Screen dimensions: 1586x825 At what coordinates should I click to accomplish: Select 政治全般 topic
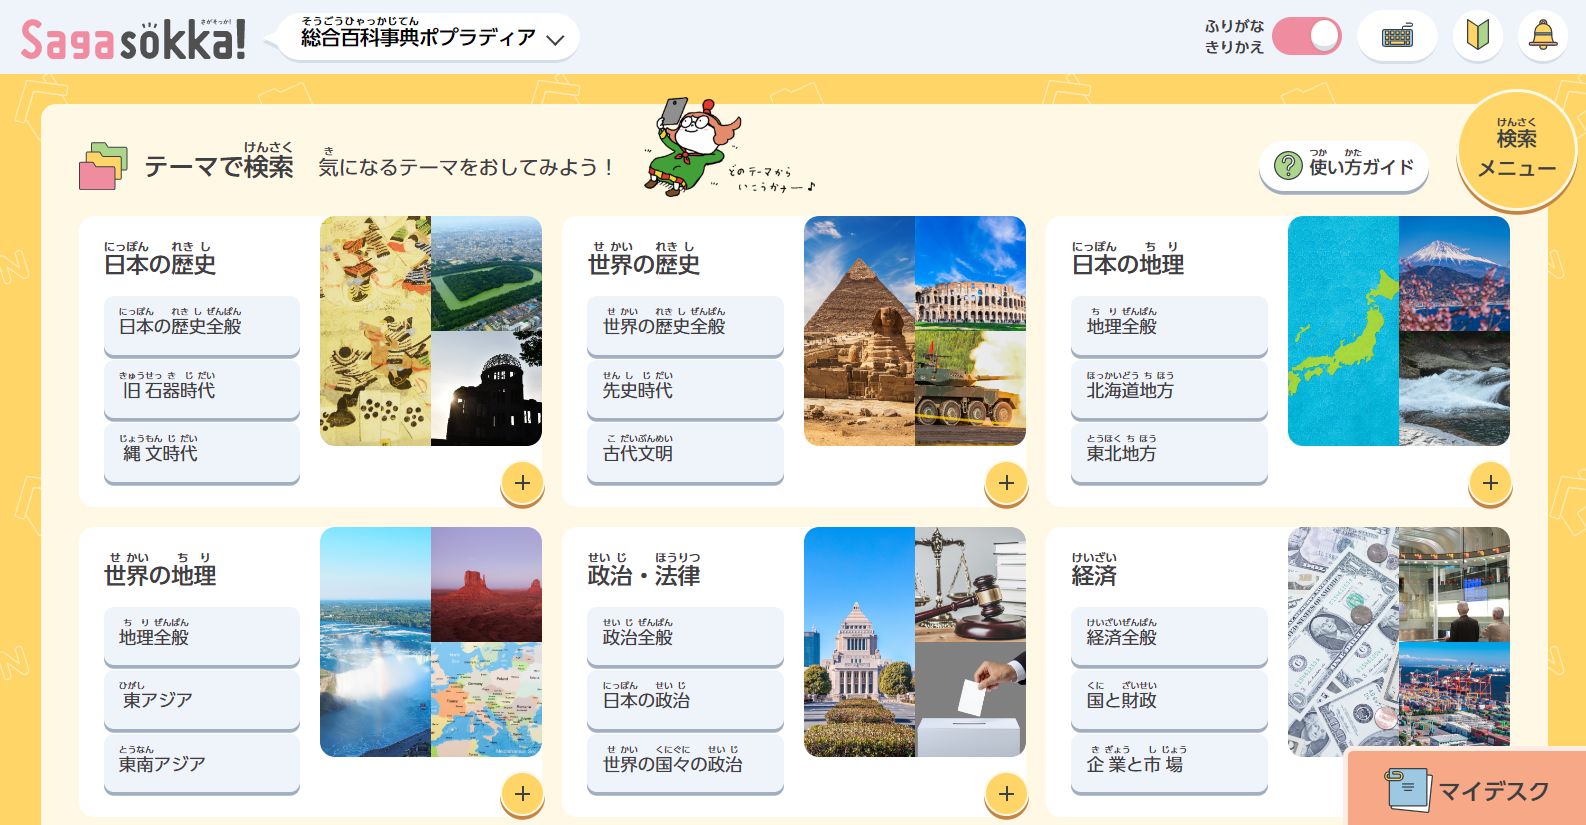point(685,636)
